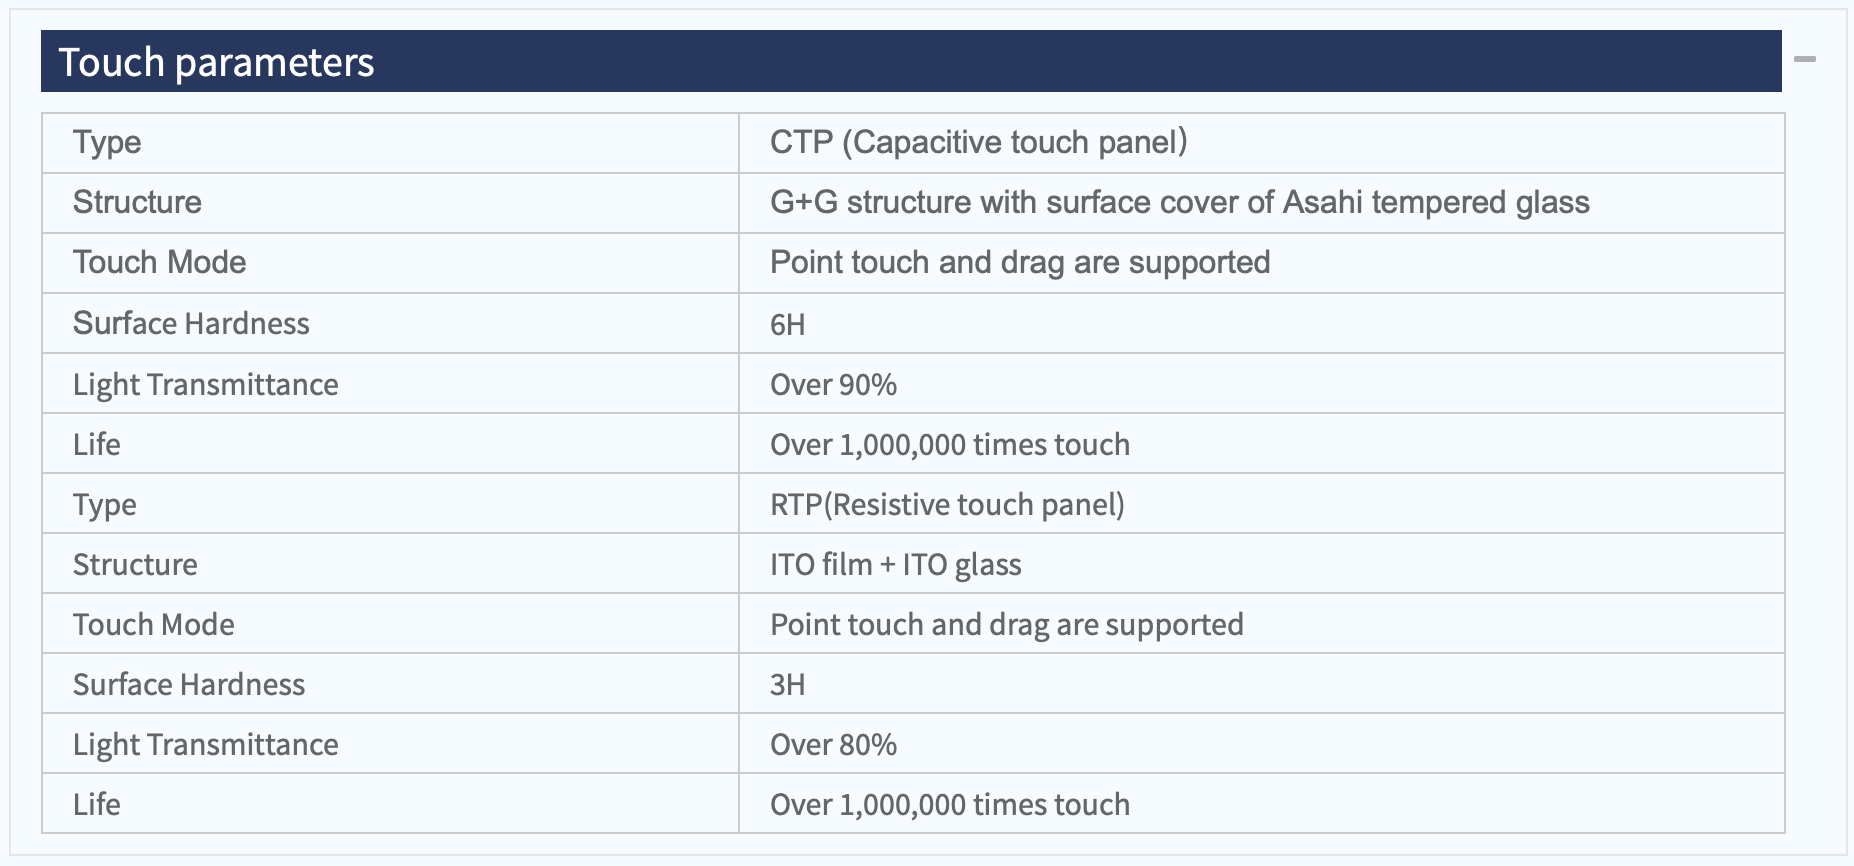Select the 6H surface hardness value
1854x866 pixels.
tap(1262, 323)
